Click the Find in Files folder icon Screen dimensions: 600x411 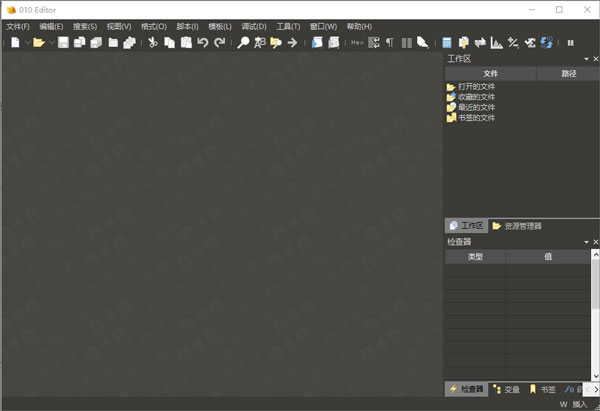[x=276, y=42]
